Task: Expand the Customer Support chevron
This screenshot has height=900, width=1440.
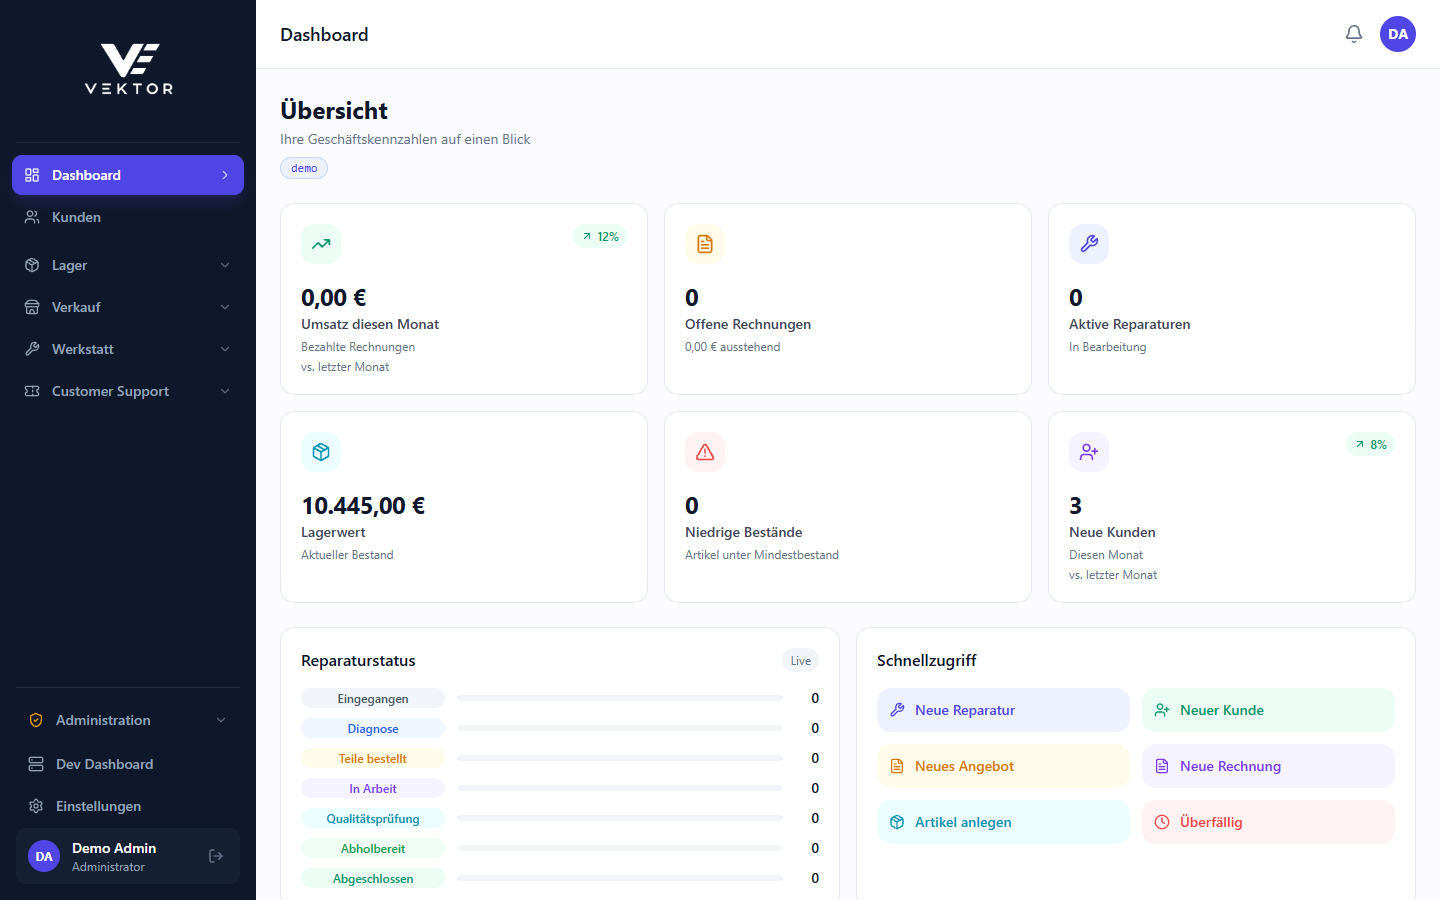Action: pyautogui.click(x=225, y=391)
